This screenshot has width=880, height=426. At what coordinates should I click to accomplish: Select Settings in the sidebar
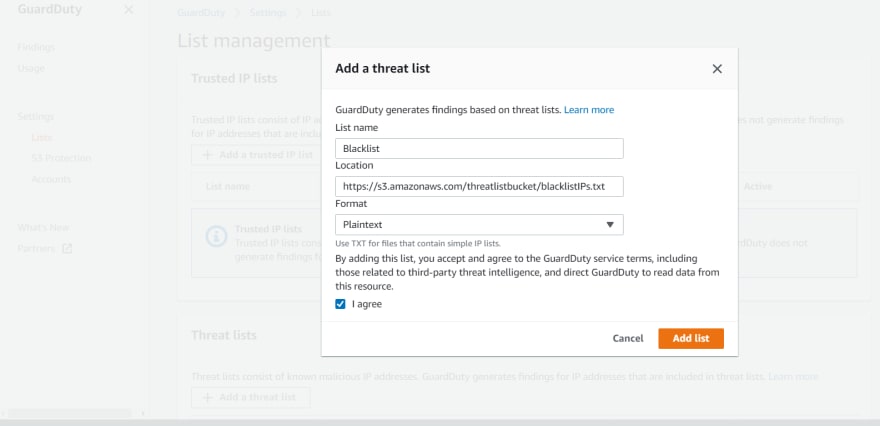pos(36,117)
